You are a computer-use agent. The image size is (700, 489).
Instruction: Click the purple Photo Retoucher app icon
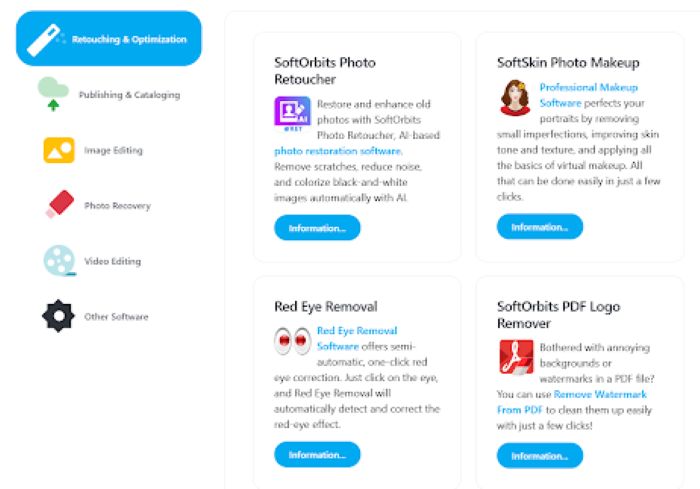[x=292, y=113]
